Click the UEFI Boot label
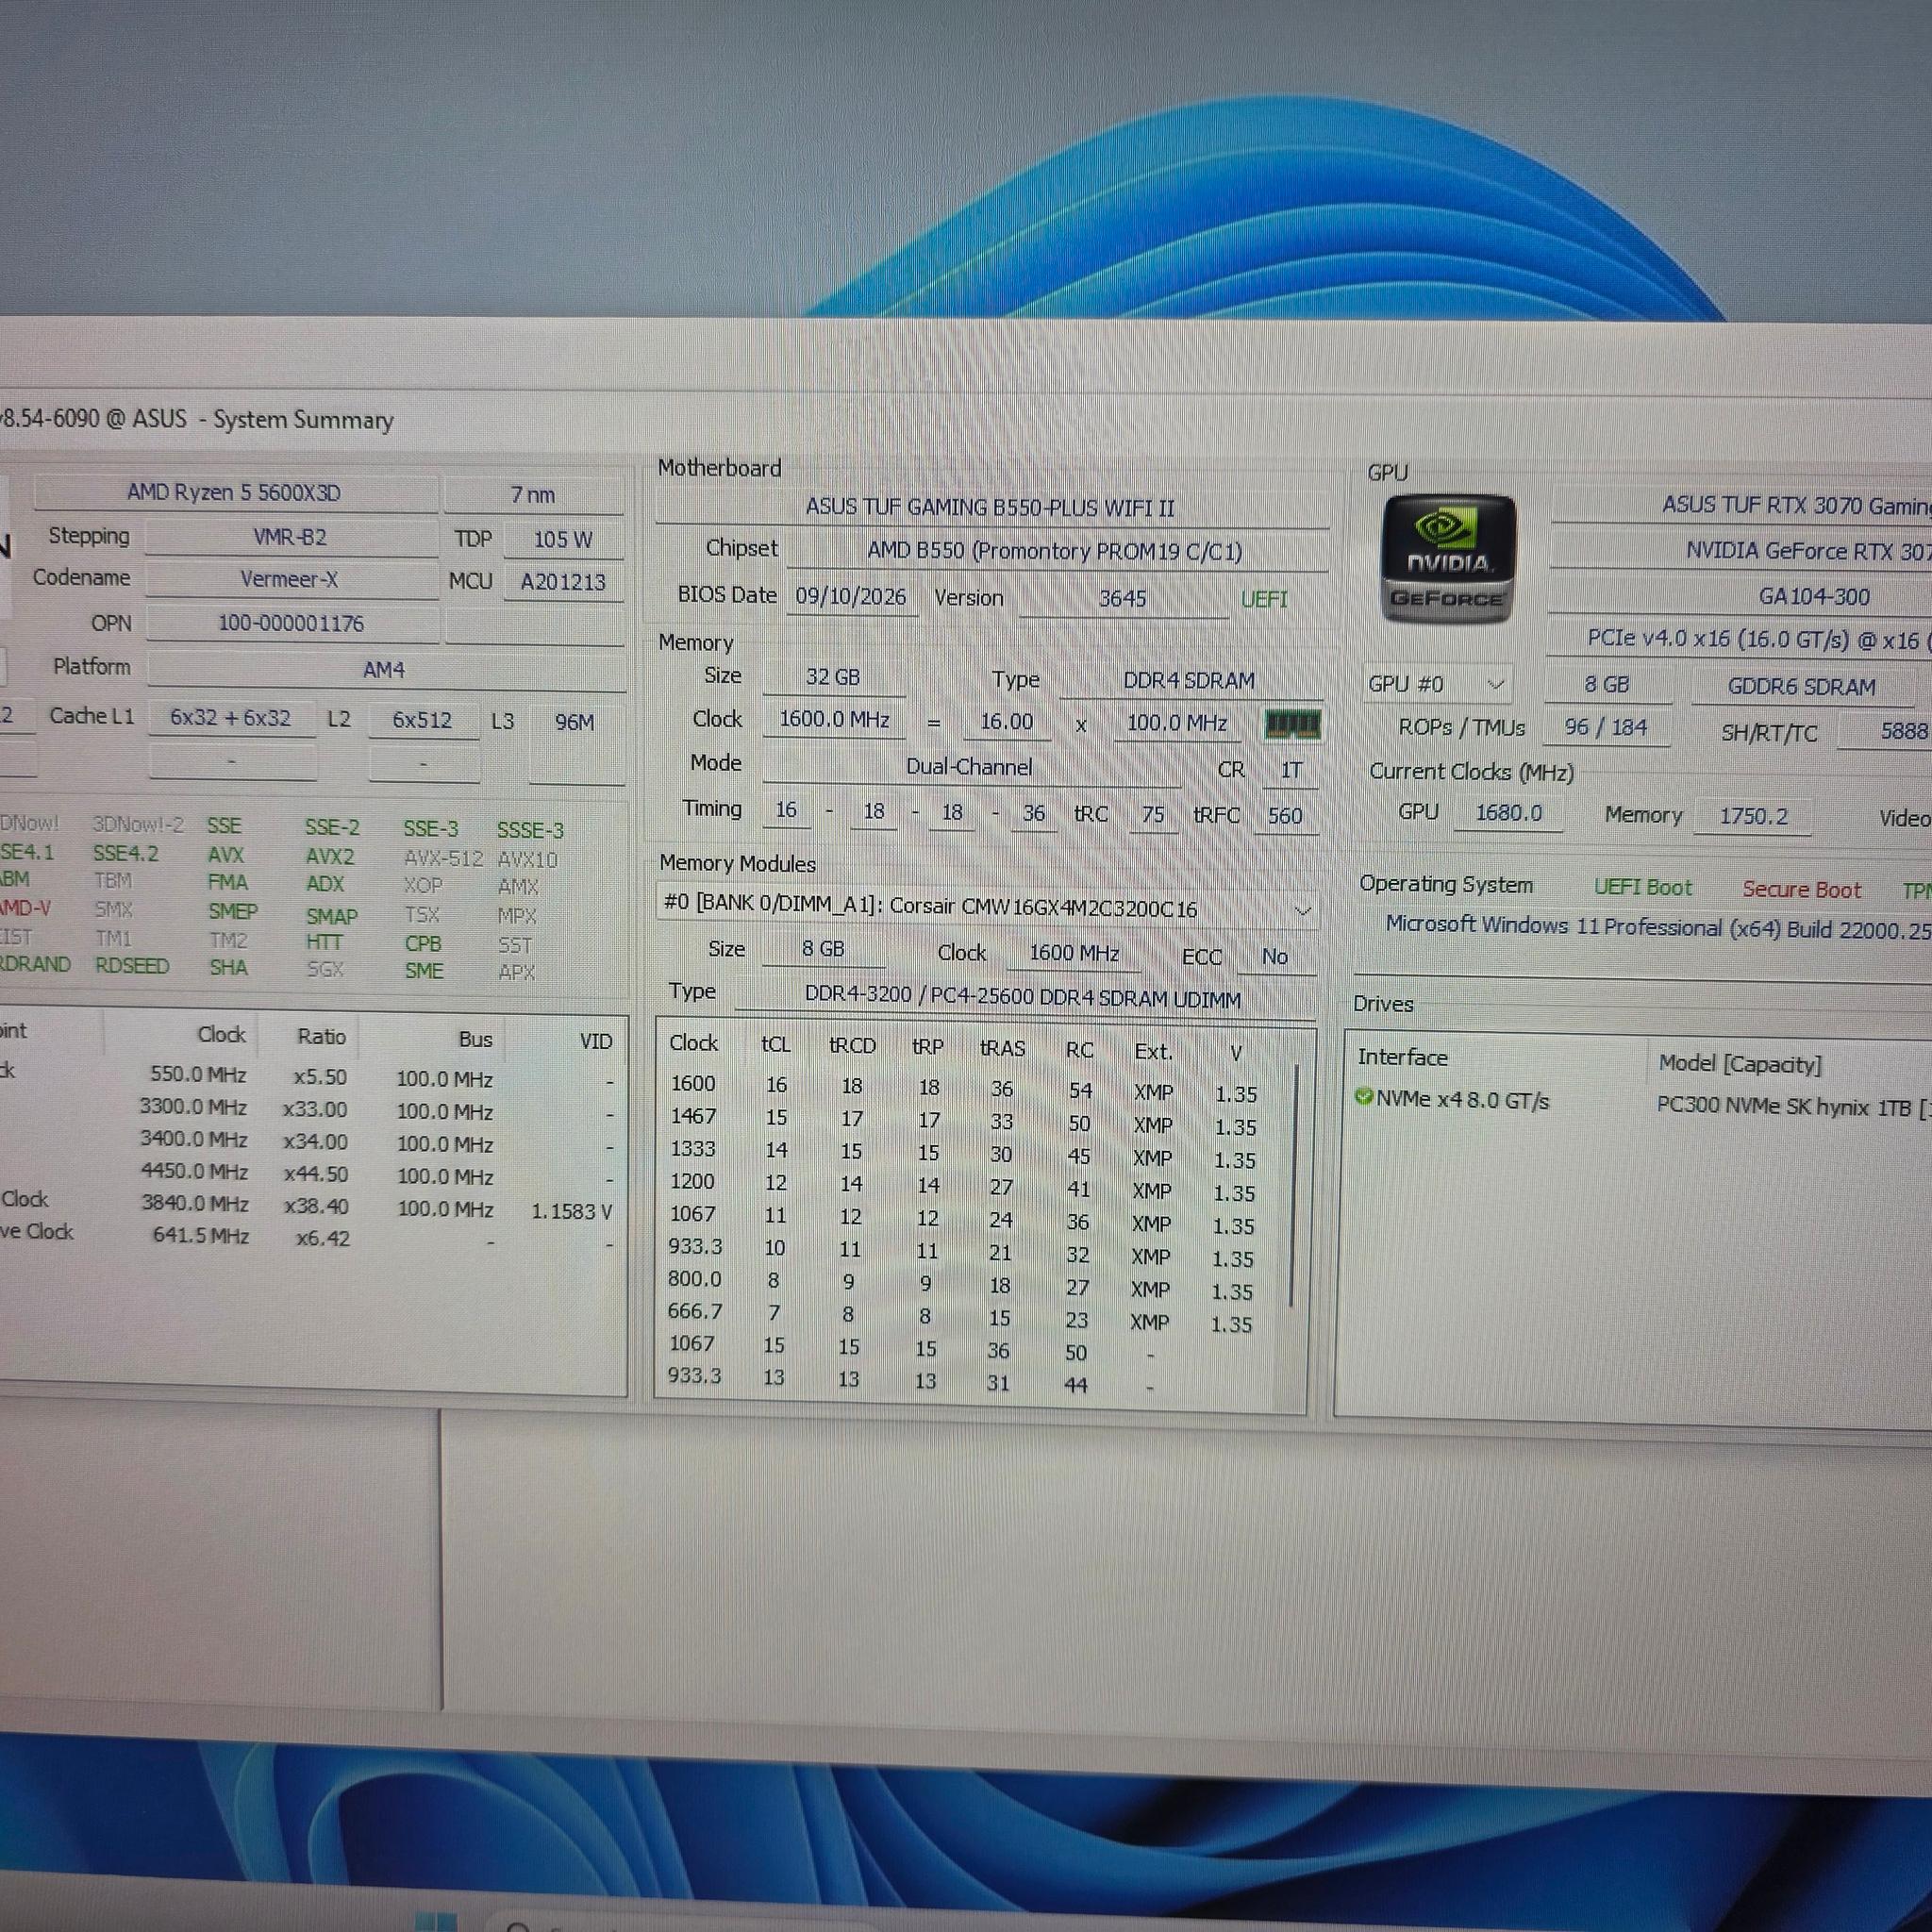Image resolution: width=1932 pixels, height=1932 pixels. point(1642,887)
